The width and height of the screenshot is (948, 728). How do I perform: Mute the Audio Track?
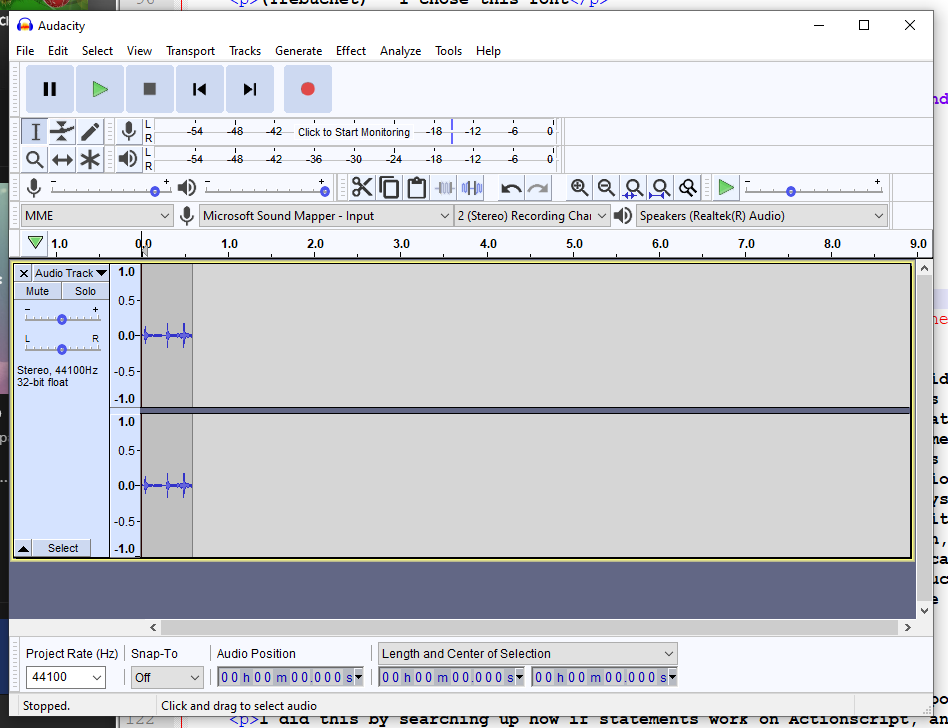click(x=37, y=291)
